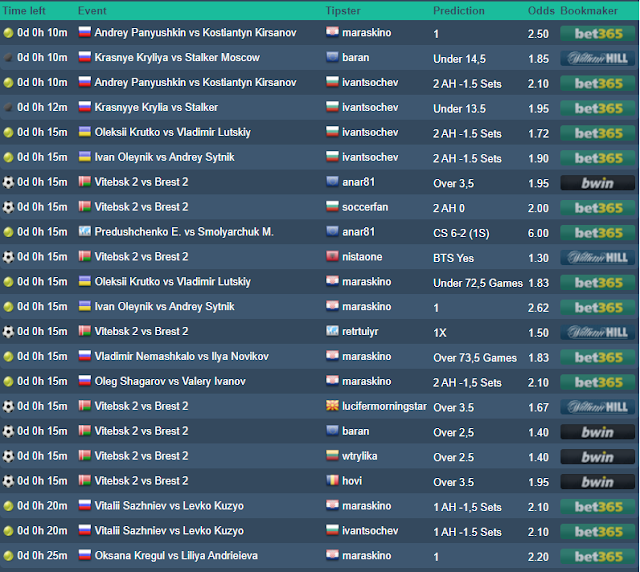The image size is (640, 572).
Task: Click the Russian flag before Vladimir Nemashkalo vs Ilya Novikov
Action: tap(85, 356)
